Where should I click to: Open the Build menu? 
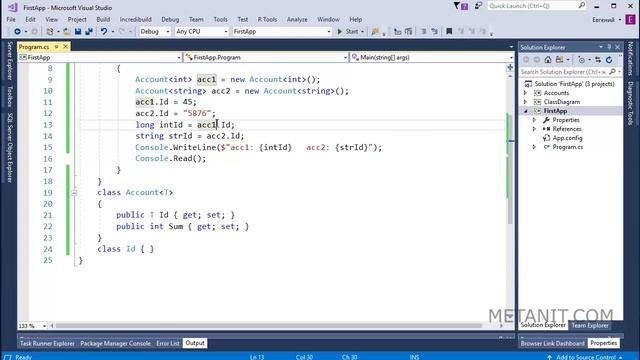[x=103, y=19]
